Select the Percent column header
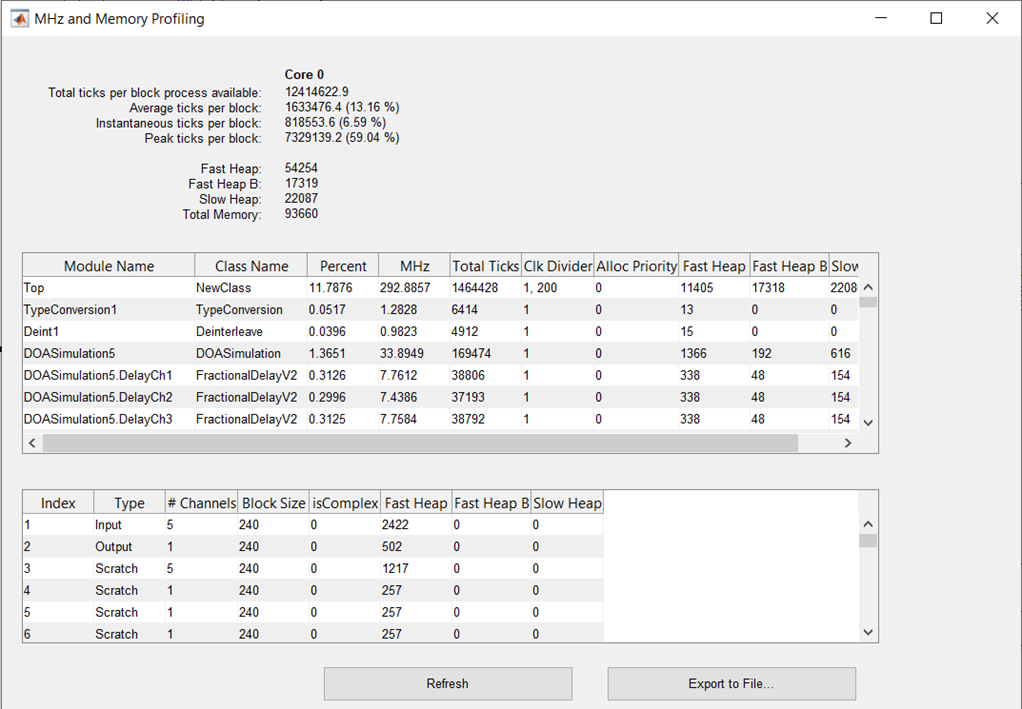 (343, 266)
